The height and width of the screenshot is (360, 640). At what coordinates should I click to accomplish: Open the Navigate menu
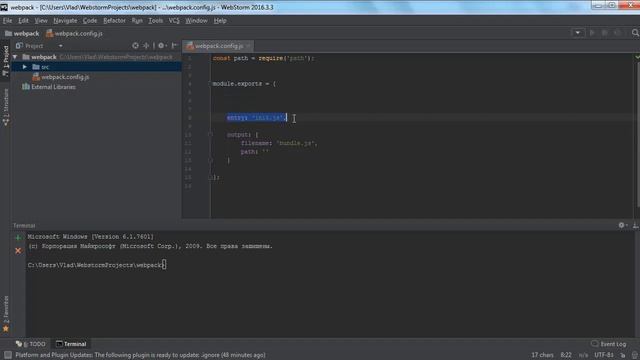click(65, 20)
